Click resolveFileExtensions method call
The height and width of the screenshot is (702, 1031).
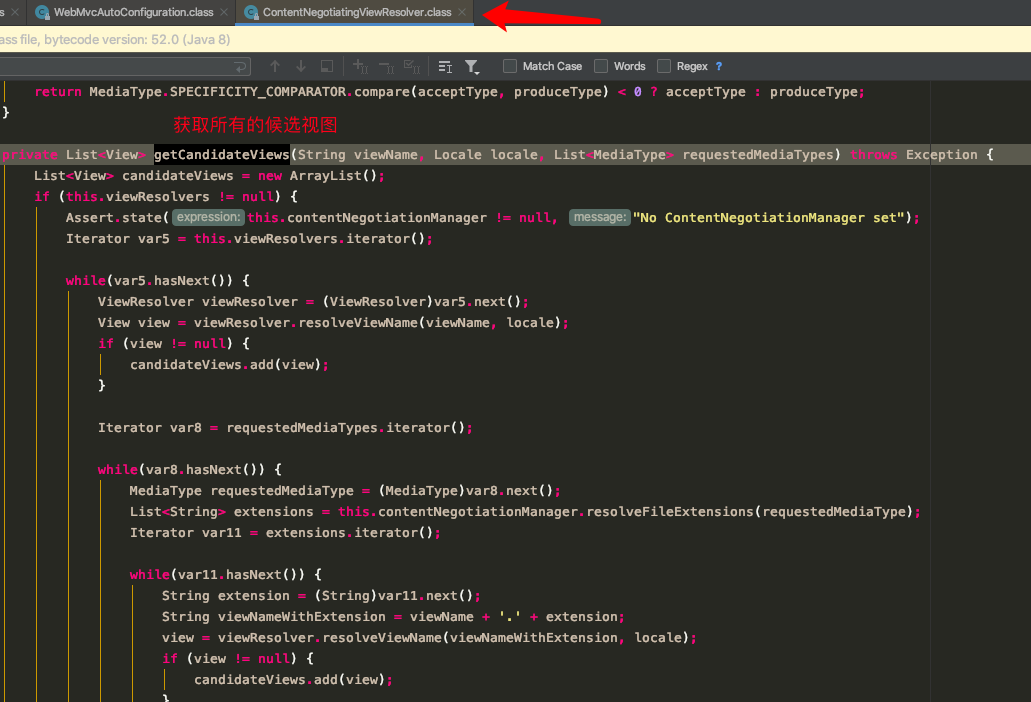click(669, 511)
